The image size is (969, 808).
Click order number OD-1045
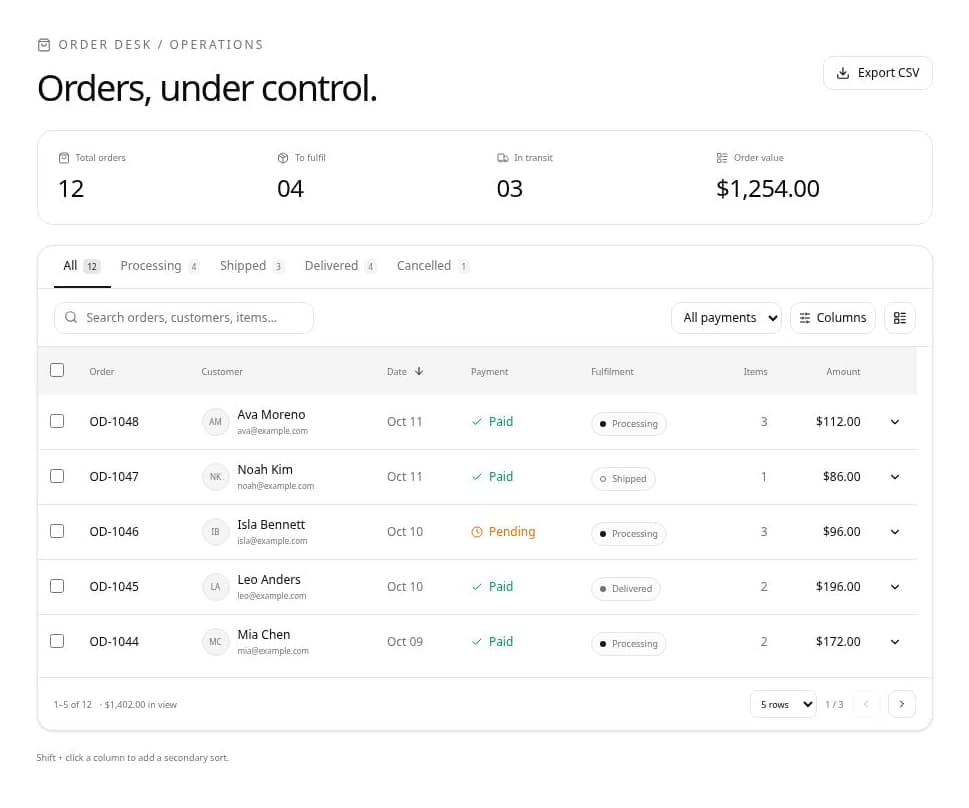coord(114,587)
